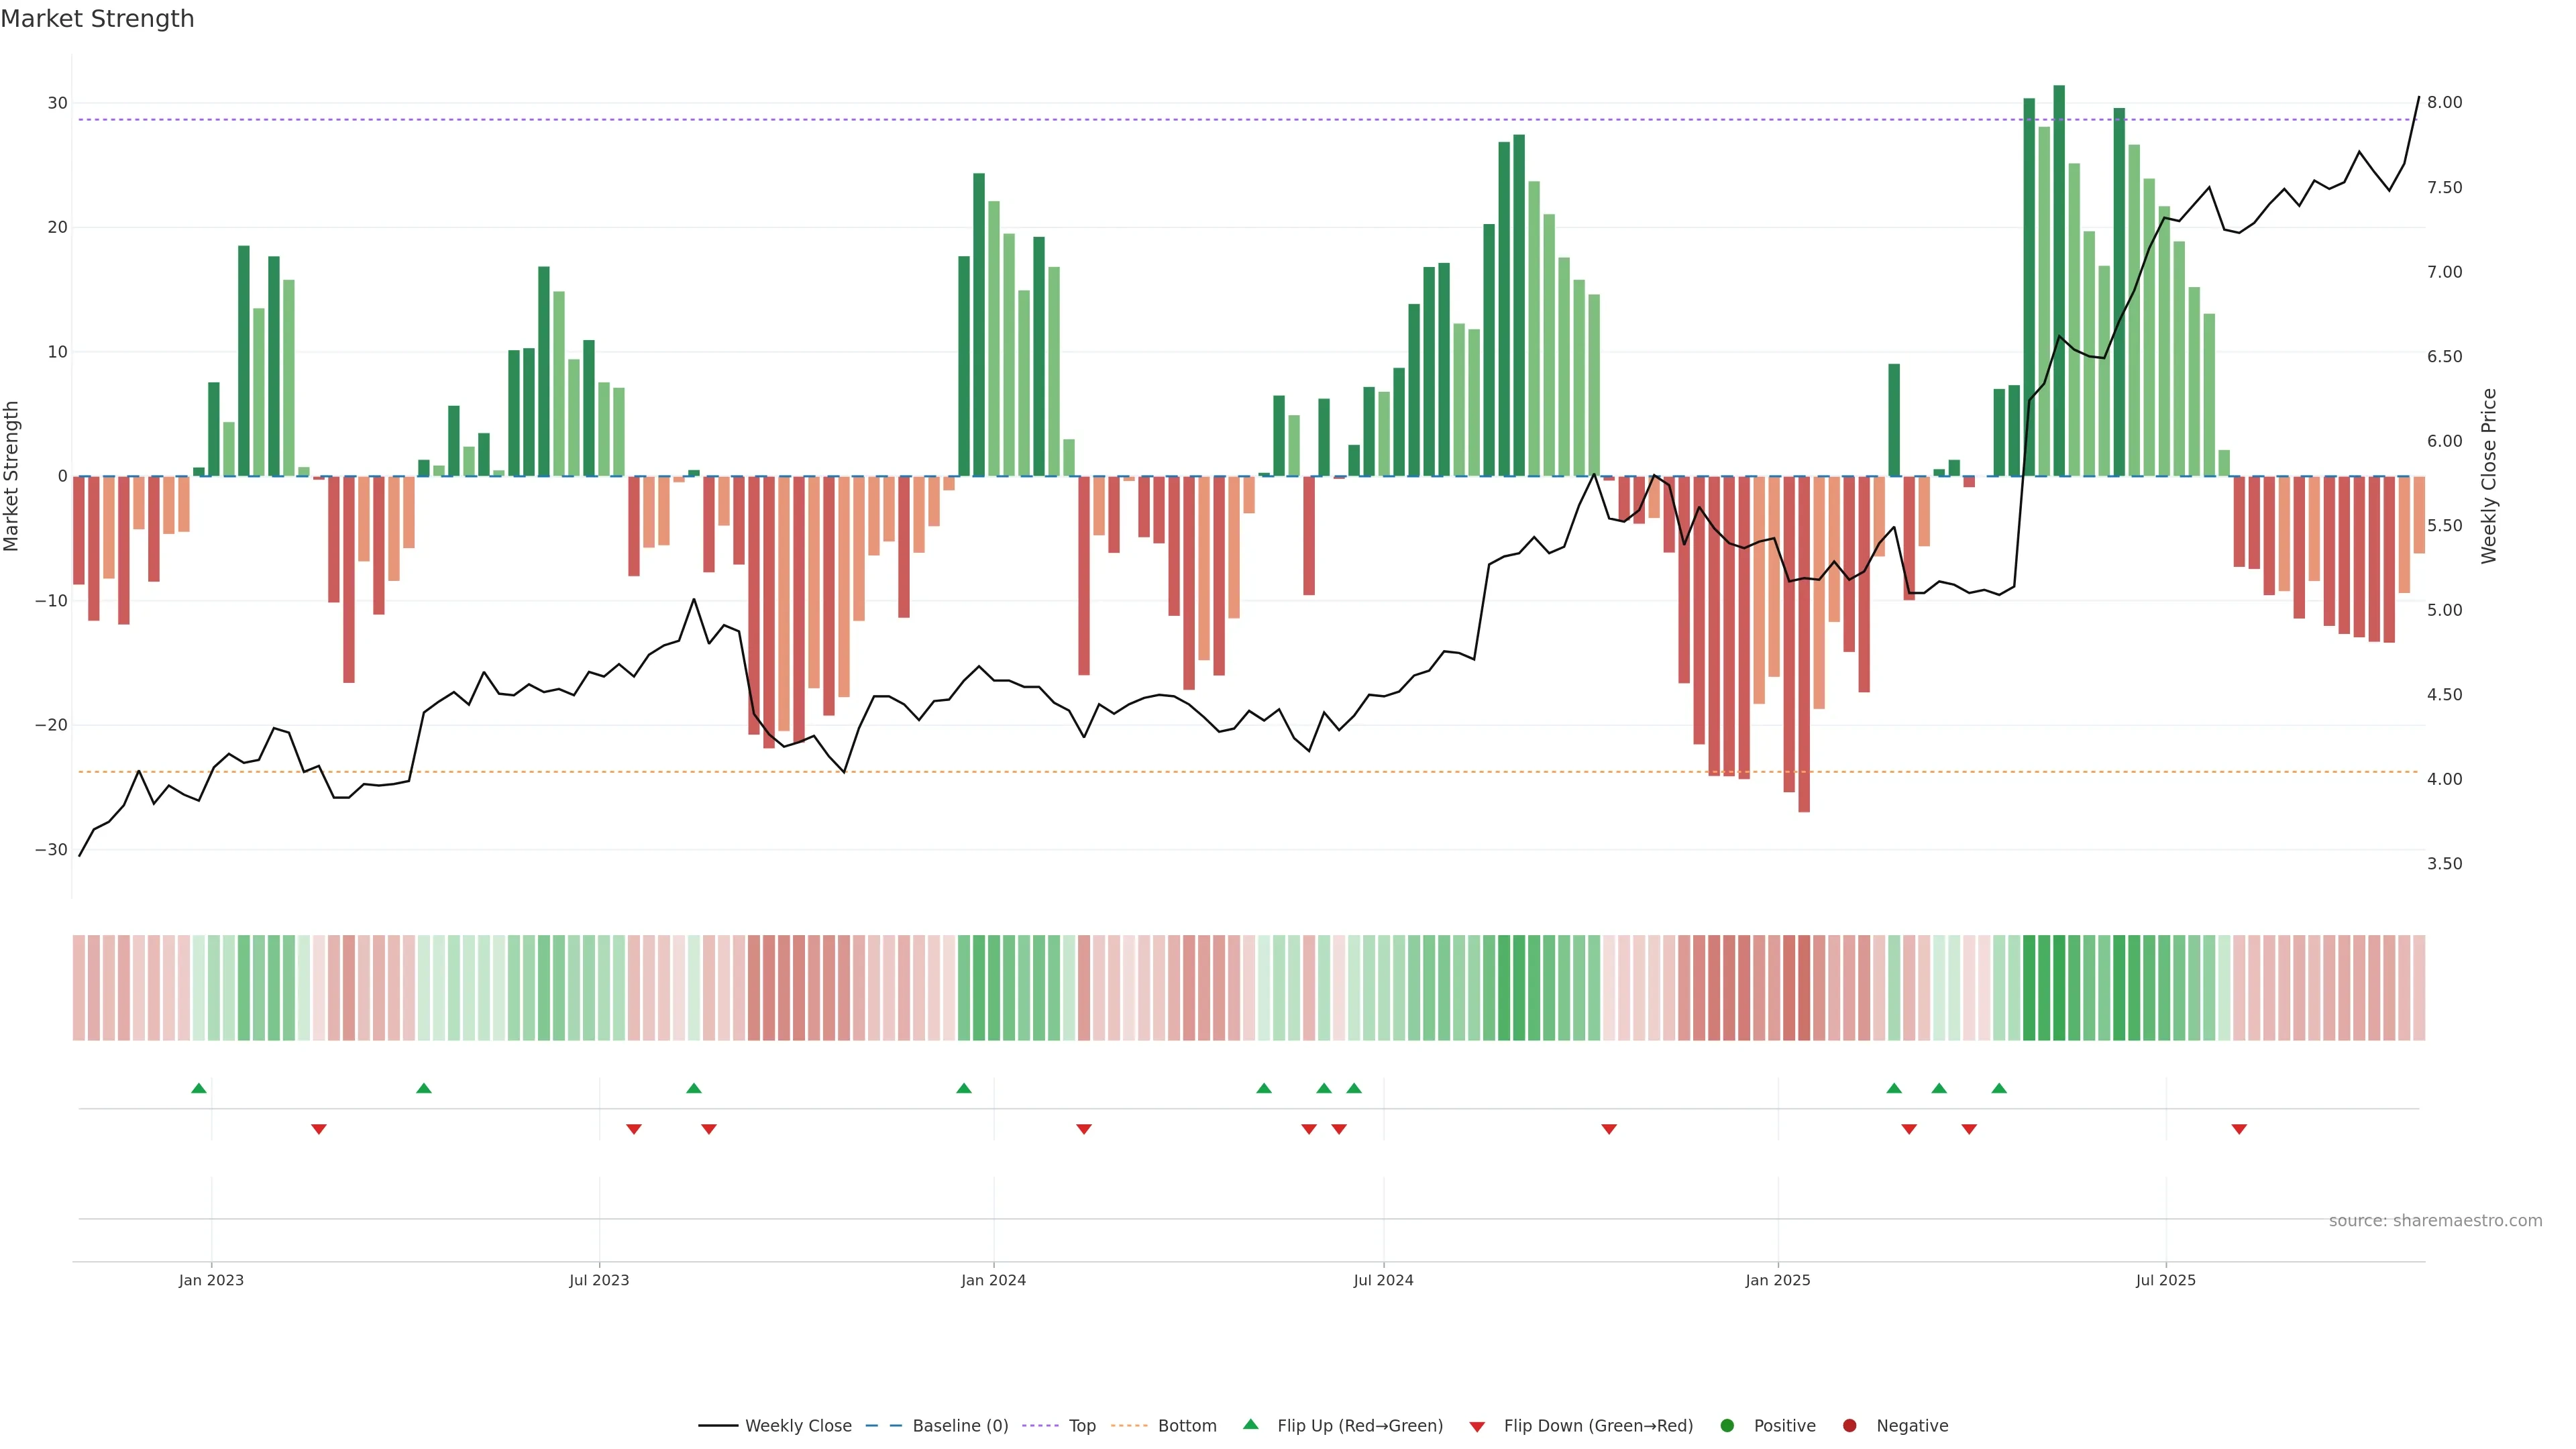Click the green Flip Up triangle in legend

coord(1250,1424)
